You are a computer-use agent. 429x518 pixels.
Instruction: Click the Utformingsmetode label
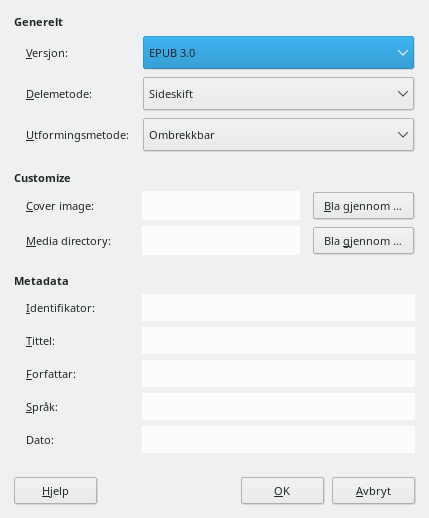coord(77,135)
